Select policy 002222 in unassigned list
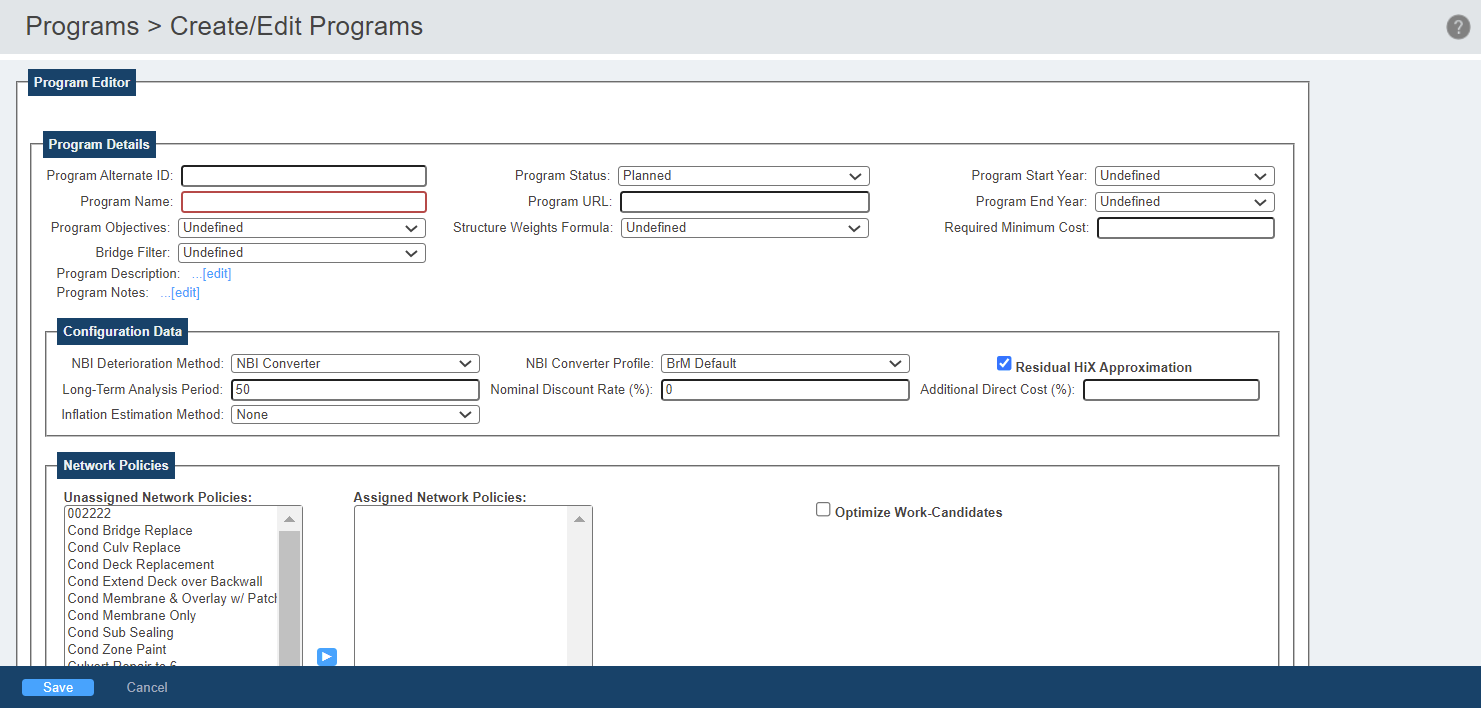The height and width of the screenshot is (708, 1481). tap(171, 514)
